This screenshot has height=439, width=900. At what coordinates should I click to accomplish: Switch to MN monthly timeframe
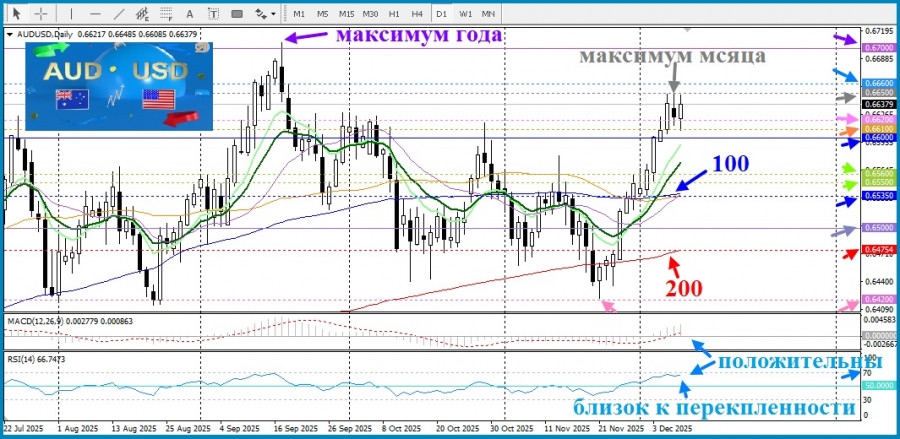pos(488,13)
